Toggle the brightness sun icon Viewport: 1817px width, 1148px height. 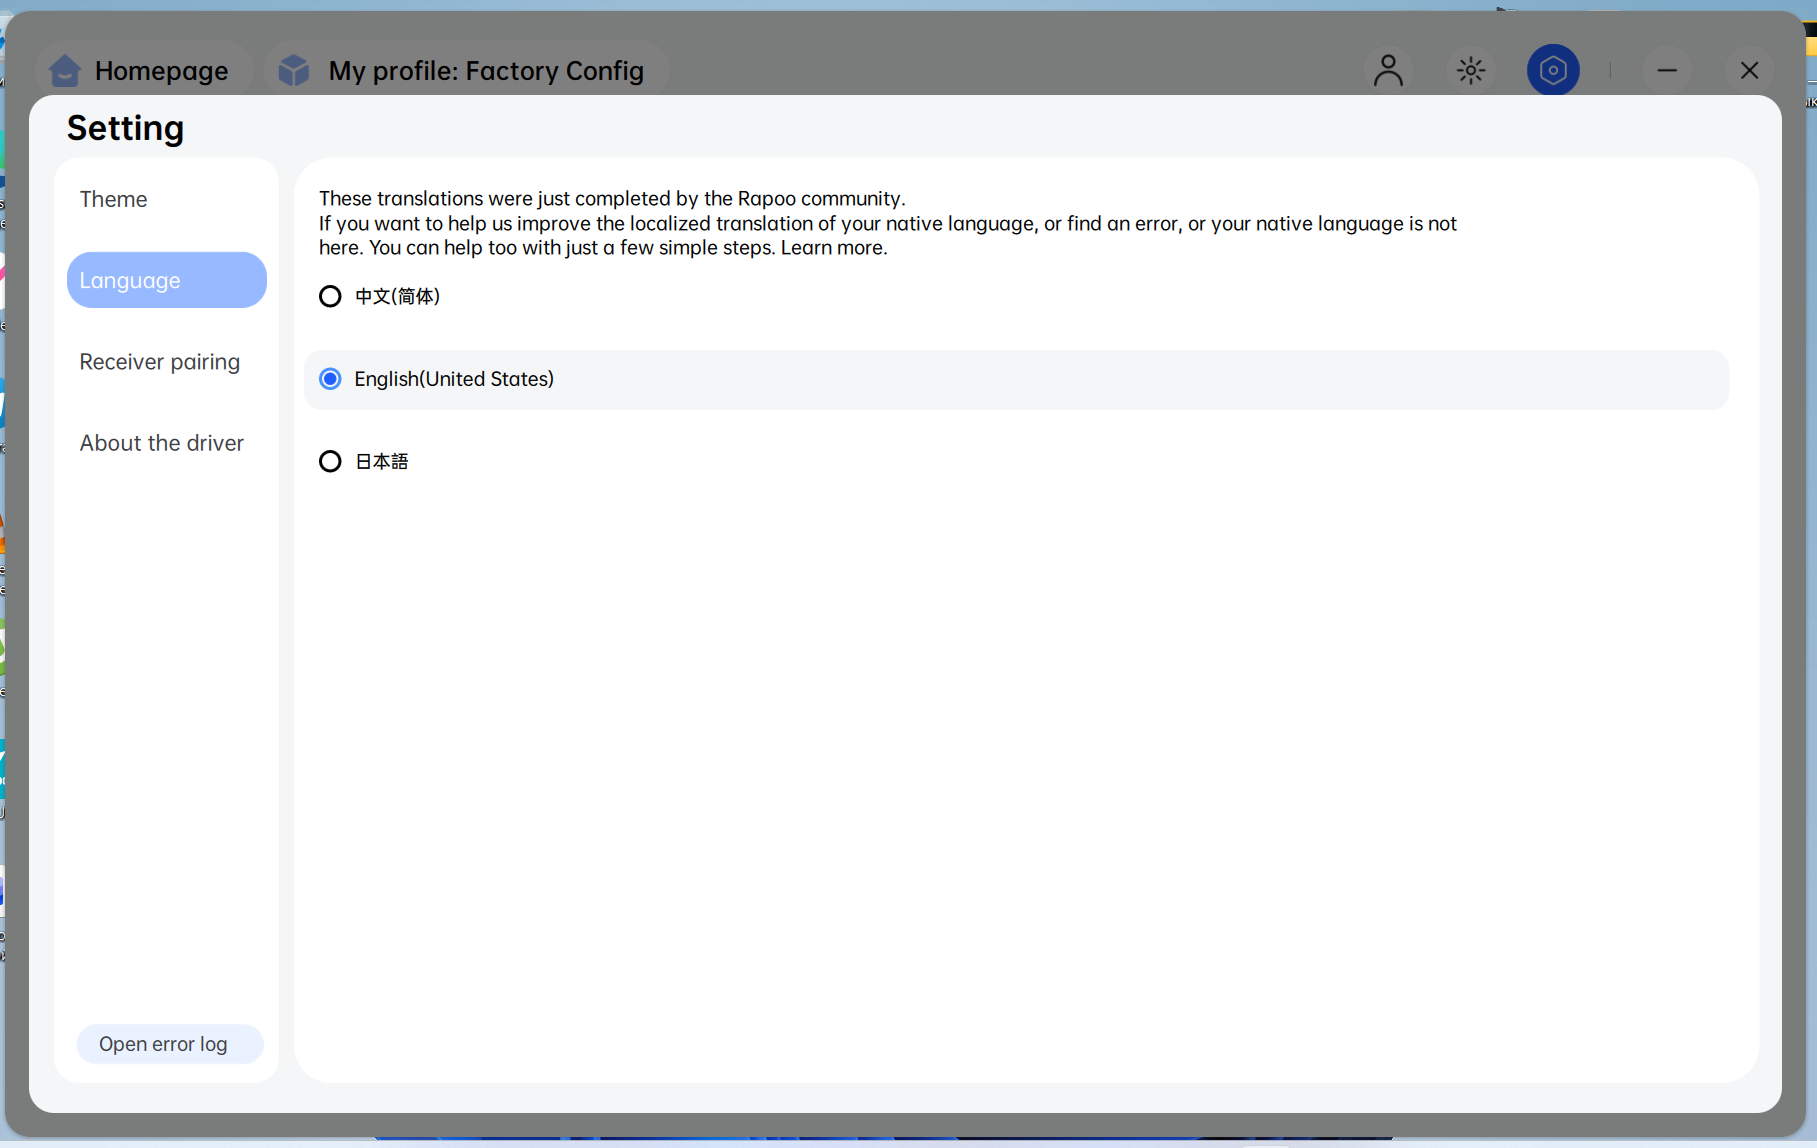click(1471, 70)
